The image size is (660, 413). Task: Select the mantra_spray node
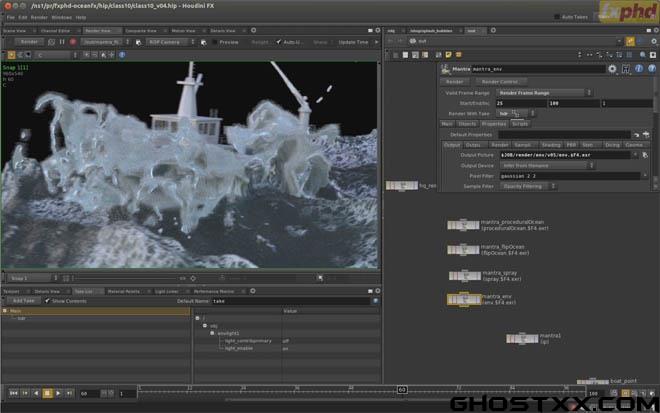tap(465, 276)
